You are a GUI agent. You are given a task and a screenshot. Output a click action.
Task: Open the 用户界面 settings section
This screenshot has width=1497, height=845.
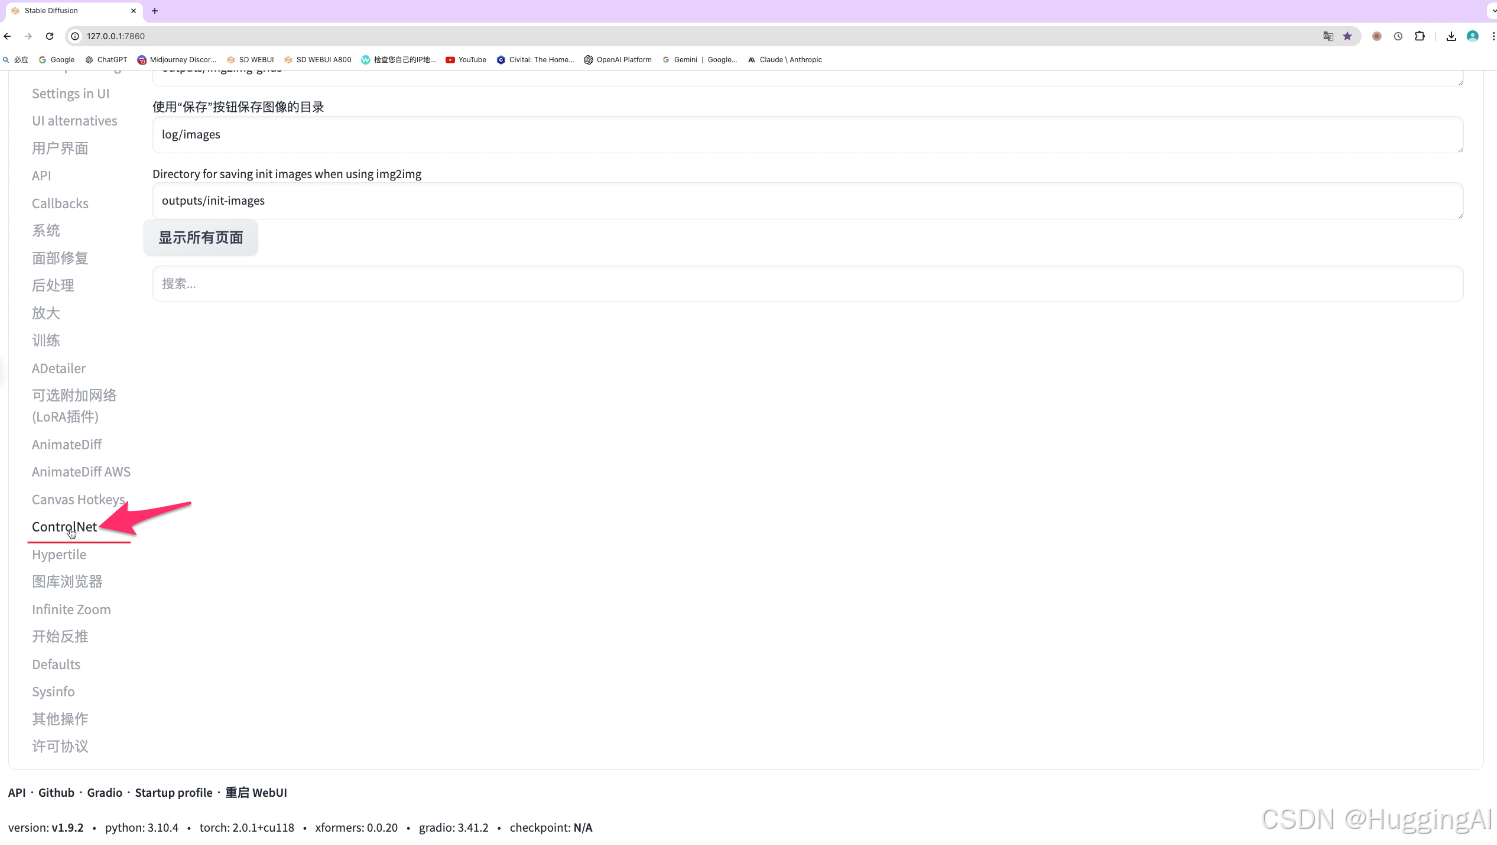(x=60, y=148)
